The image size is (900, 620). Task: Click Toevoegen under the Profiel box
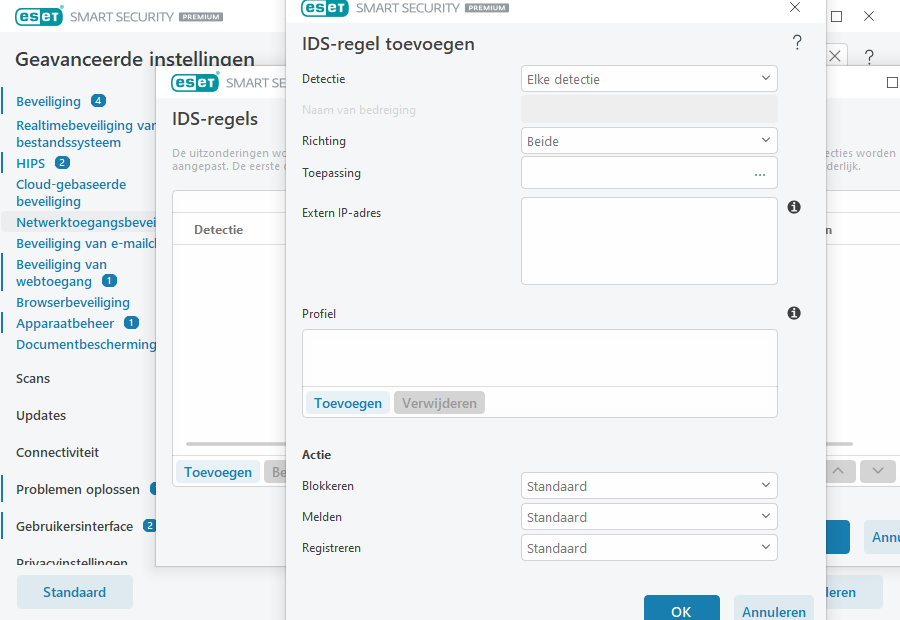coord(347,402)
